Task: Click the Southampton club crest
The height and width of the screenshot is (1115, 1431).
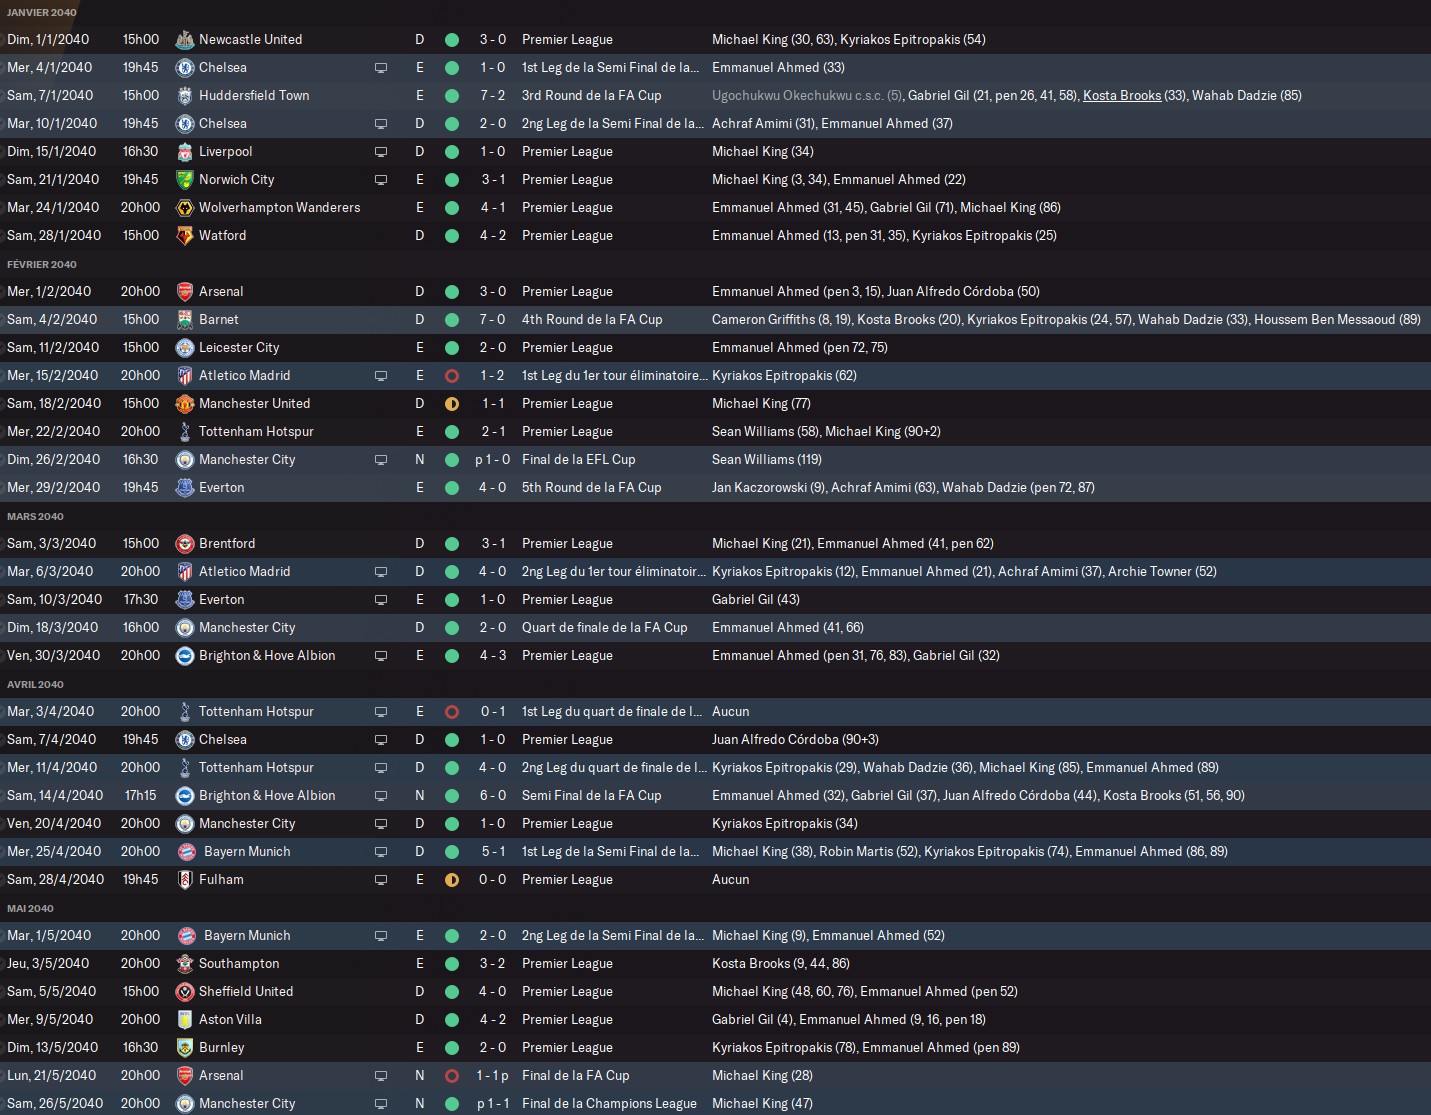Action: [x=184, y=964]
